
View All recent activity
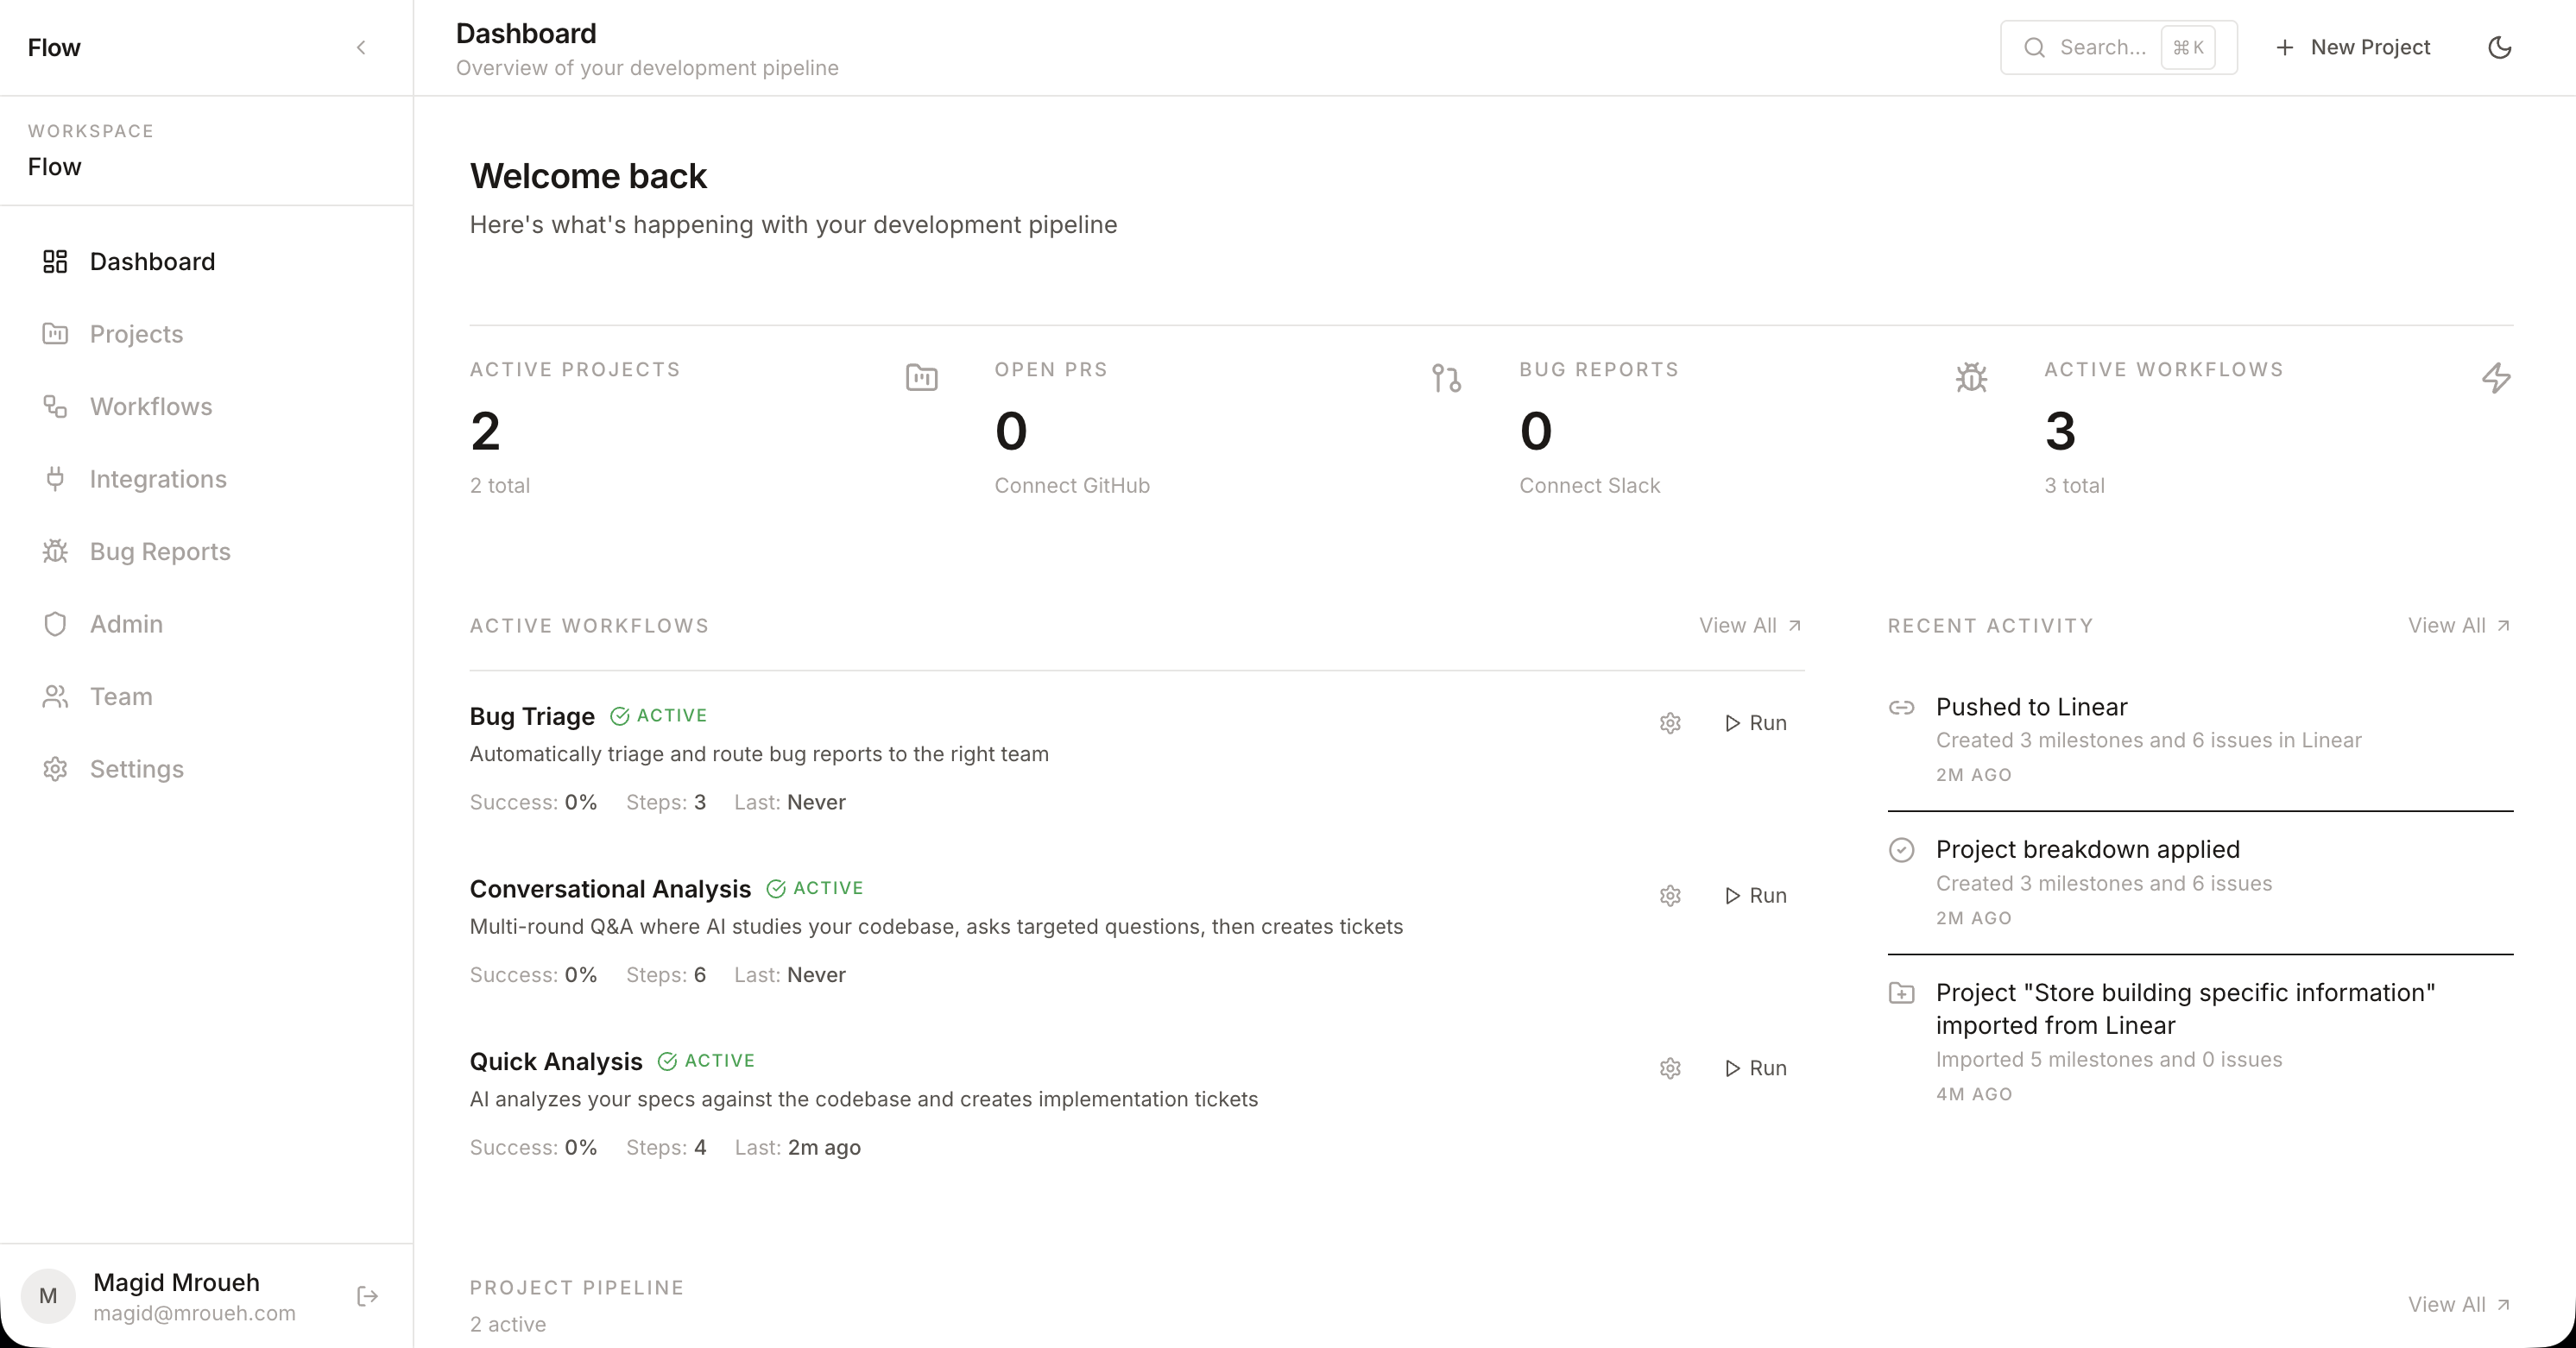[2459, 626]
